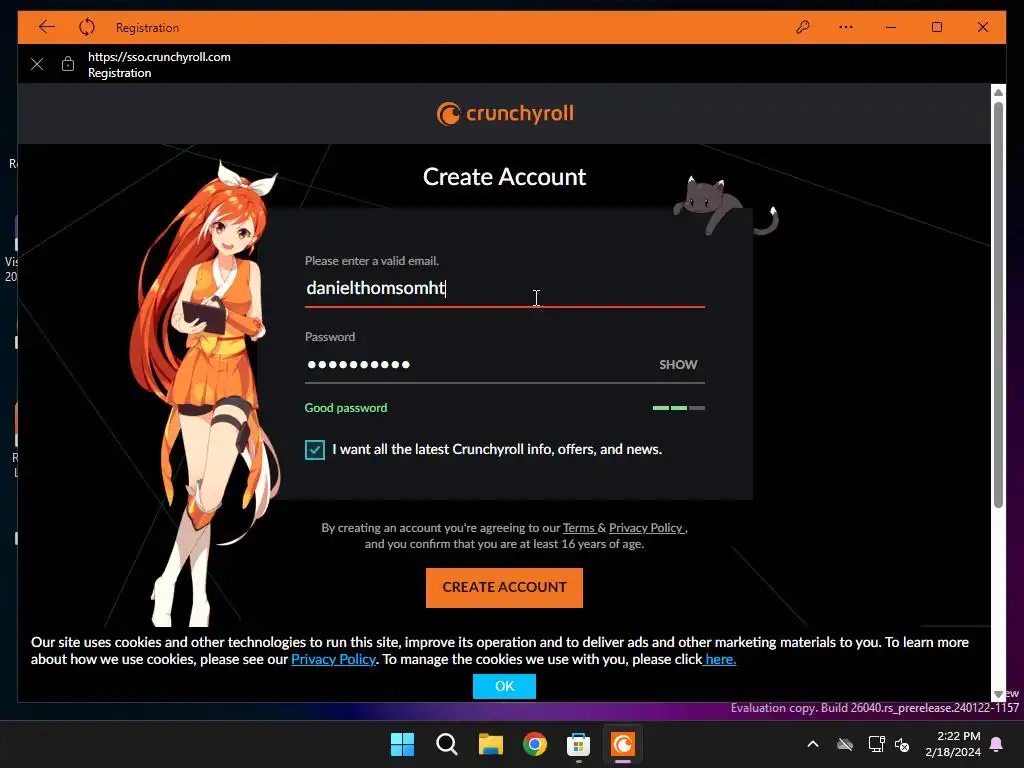The image size is (1024, 768).
Task: Close the Registration window
Action: [982, 27]
